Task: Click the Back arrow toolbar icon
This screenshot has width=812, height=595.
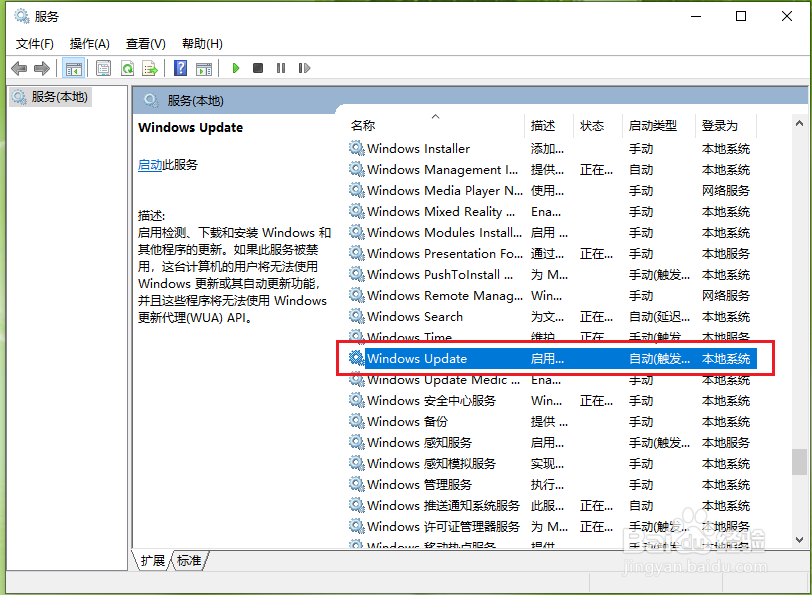Action: pos(19,68)
